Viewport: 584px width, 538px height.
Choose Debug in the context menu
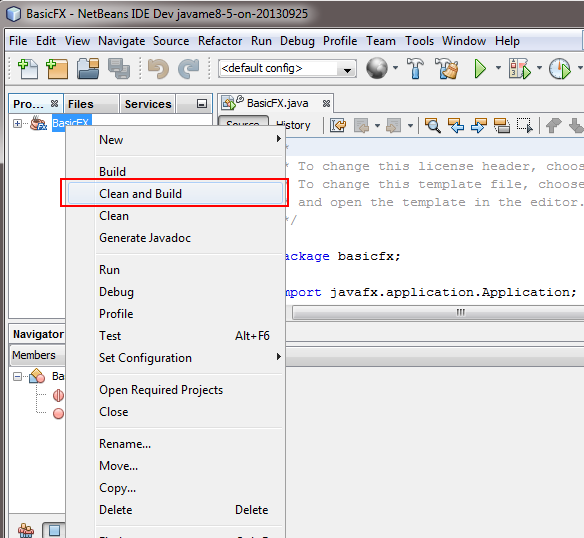174,292
